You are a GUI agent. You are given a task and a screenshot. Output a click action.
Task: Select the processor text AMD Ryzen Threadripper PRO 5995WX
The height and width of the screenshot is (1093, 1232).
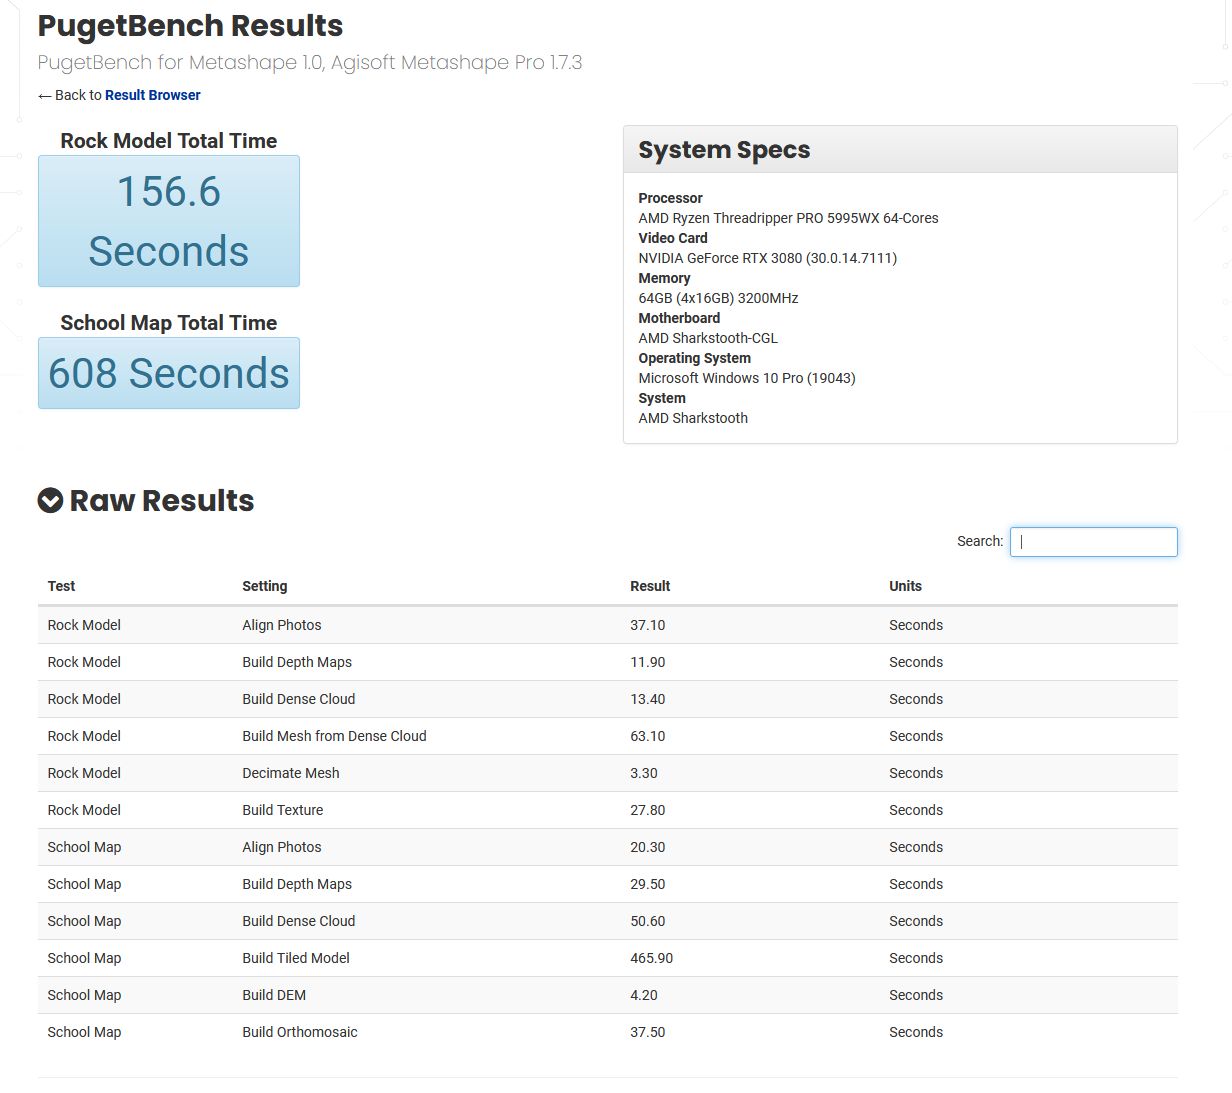[760, 218]
